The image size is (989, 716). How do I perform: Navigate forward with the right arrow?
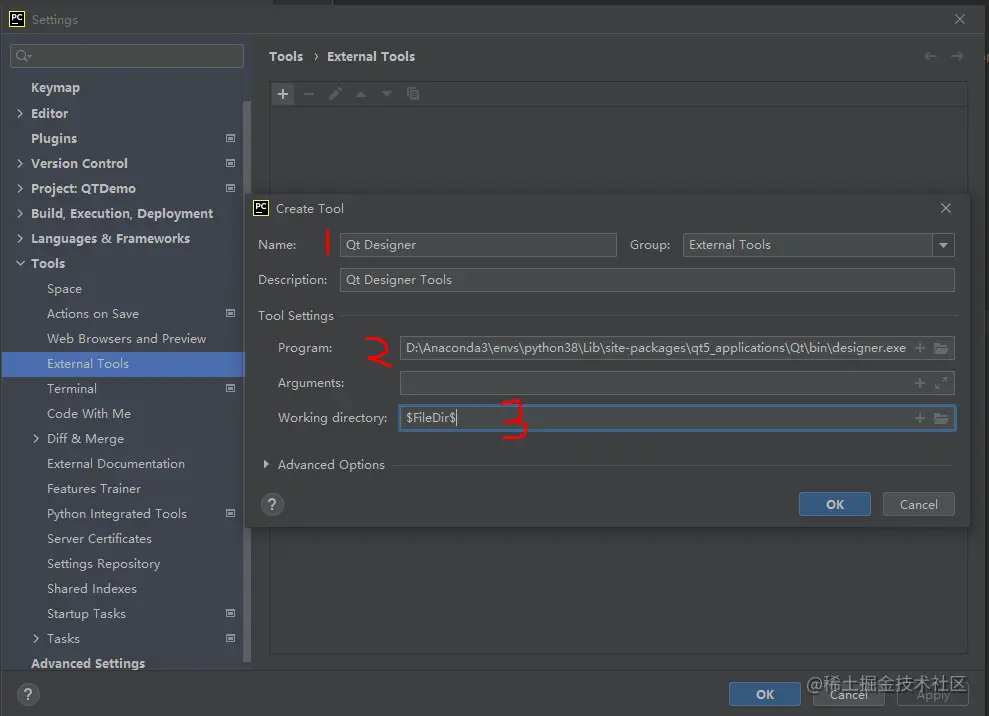point(957,56)
